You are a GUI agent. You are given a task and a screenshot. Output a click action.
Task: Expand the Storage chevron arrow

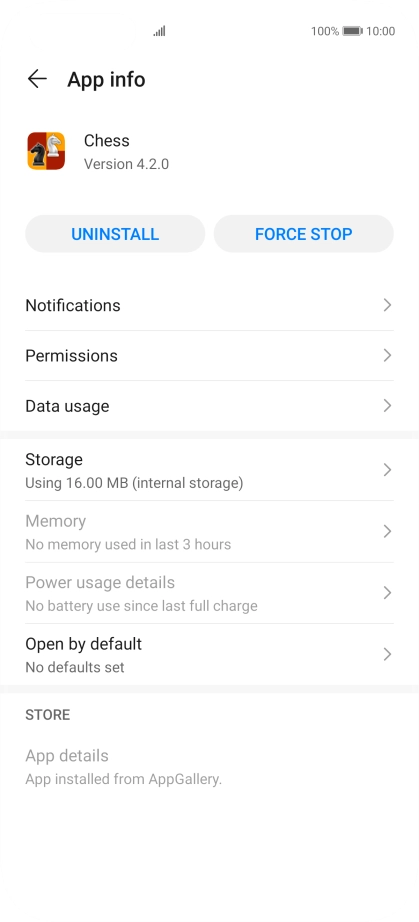pos(387,470)
